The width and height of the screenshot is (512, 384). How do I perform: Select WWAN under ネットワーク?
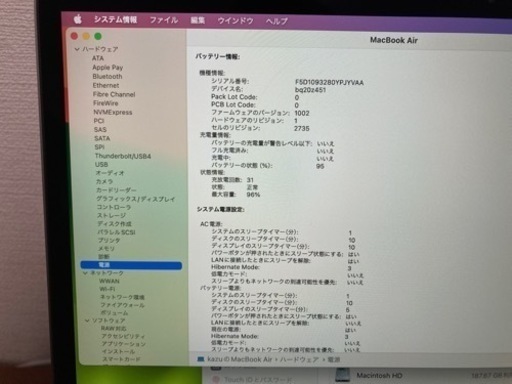109,281
